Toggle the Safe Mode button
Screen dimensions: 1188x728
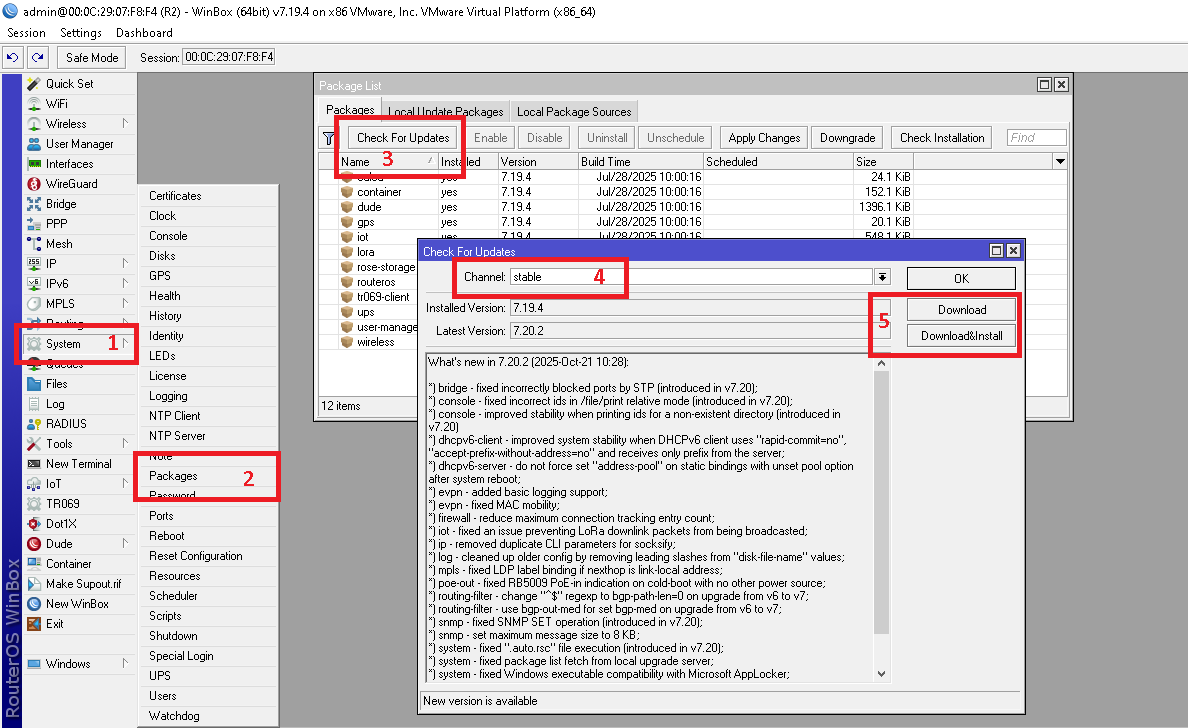pos(92,57)
